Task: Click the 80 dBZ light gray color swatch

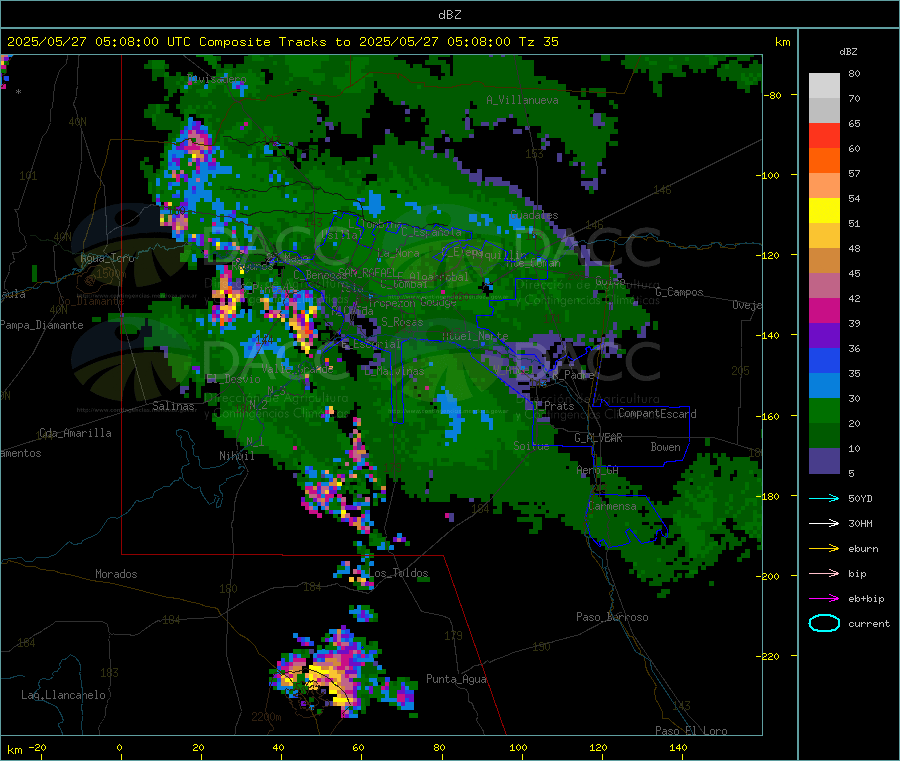Action: pos(824,86)
